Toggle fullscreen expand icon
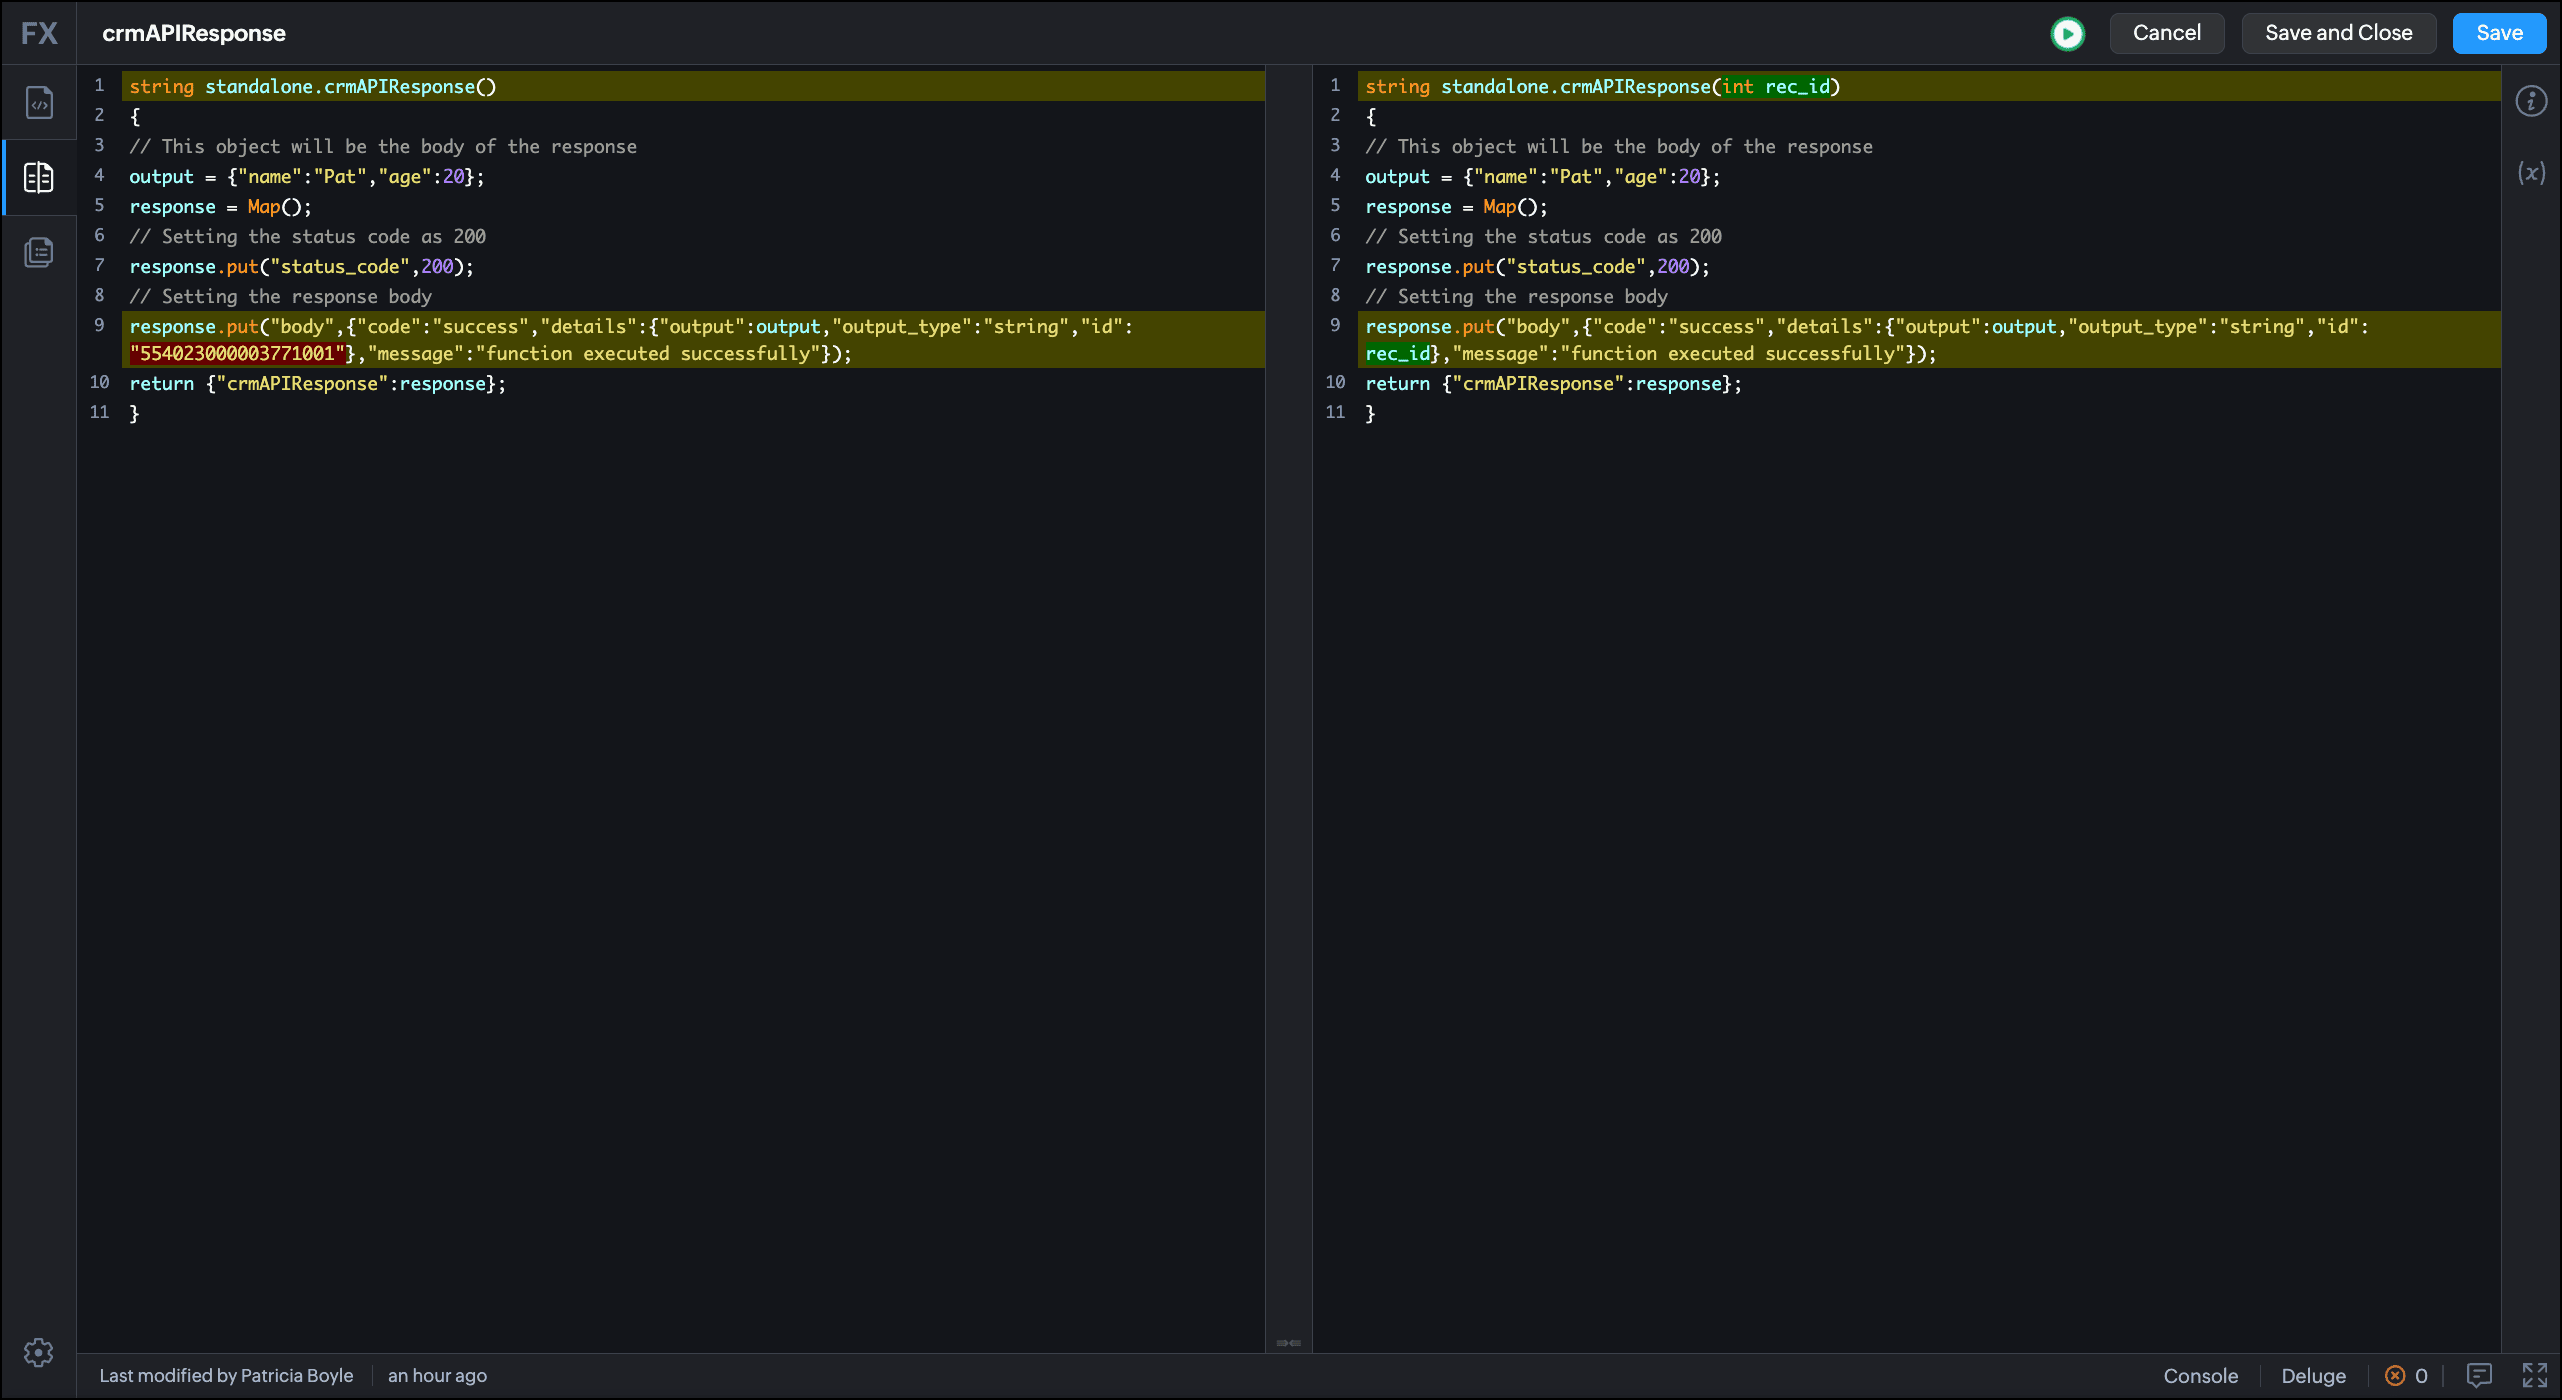 click(2534, 1376)
